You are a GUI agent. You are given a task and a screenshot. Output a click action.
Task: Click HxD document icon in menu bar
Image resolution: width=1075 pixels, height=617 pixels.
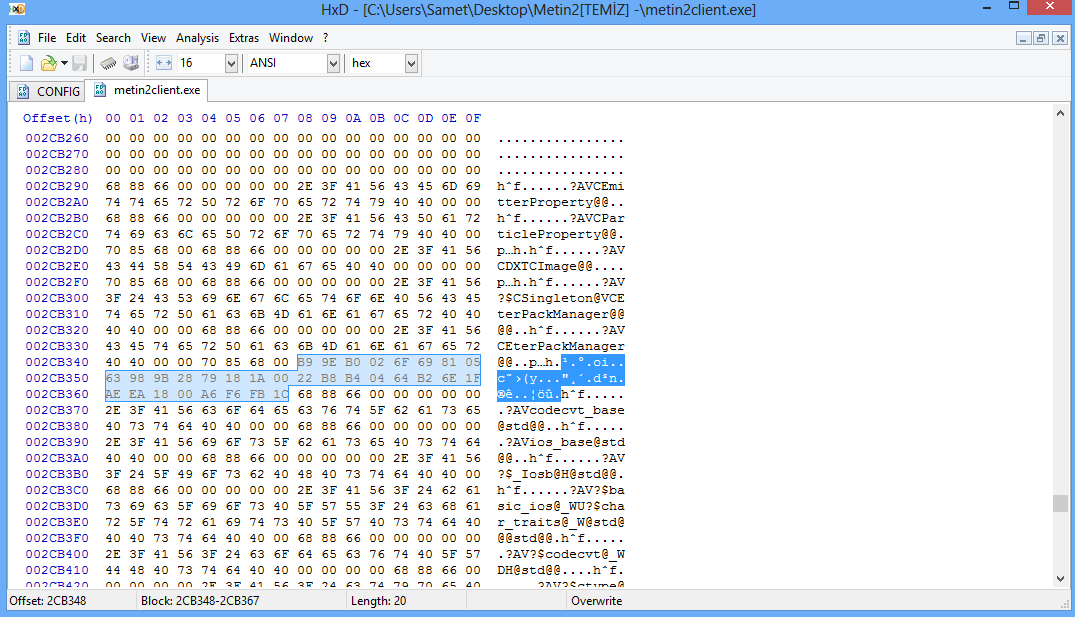point(24,38)
